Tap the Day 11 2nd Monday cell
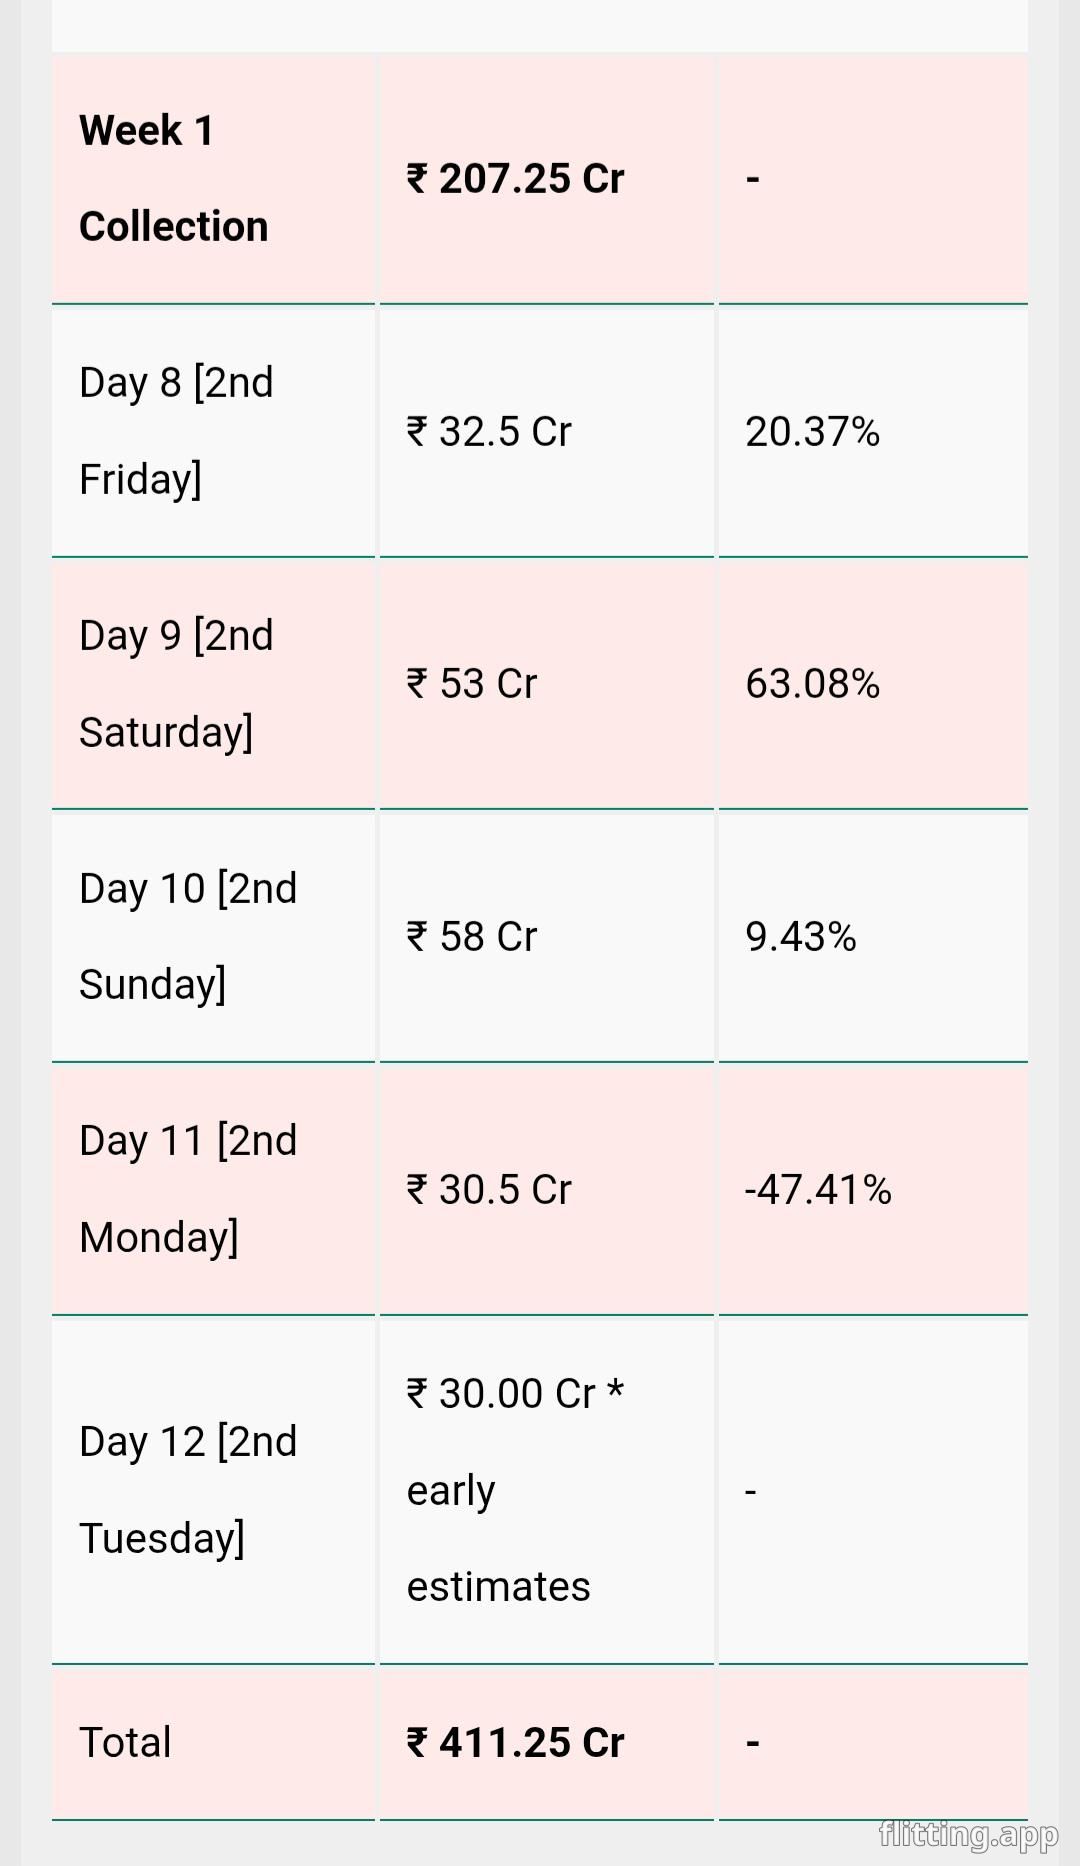The width and height of the screenshot is (1080, 1866). [x=188, y=1189]
